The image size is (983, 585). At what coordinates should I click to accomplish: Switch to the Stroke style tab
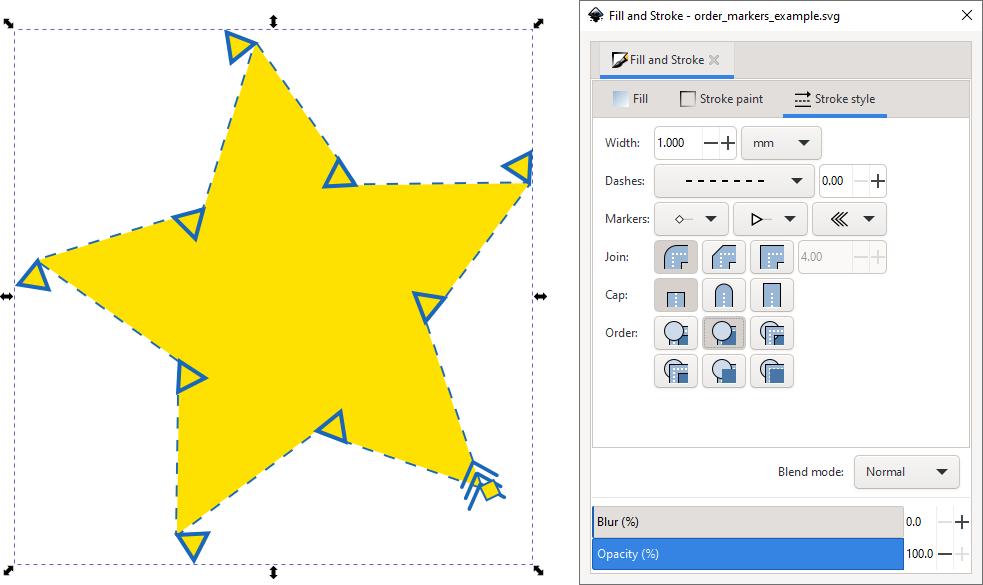click(x=834, y=99)
